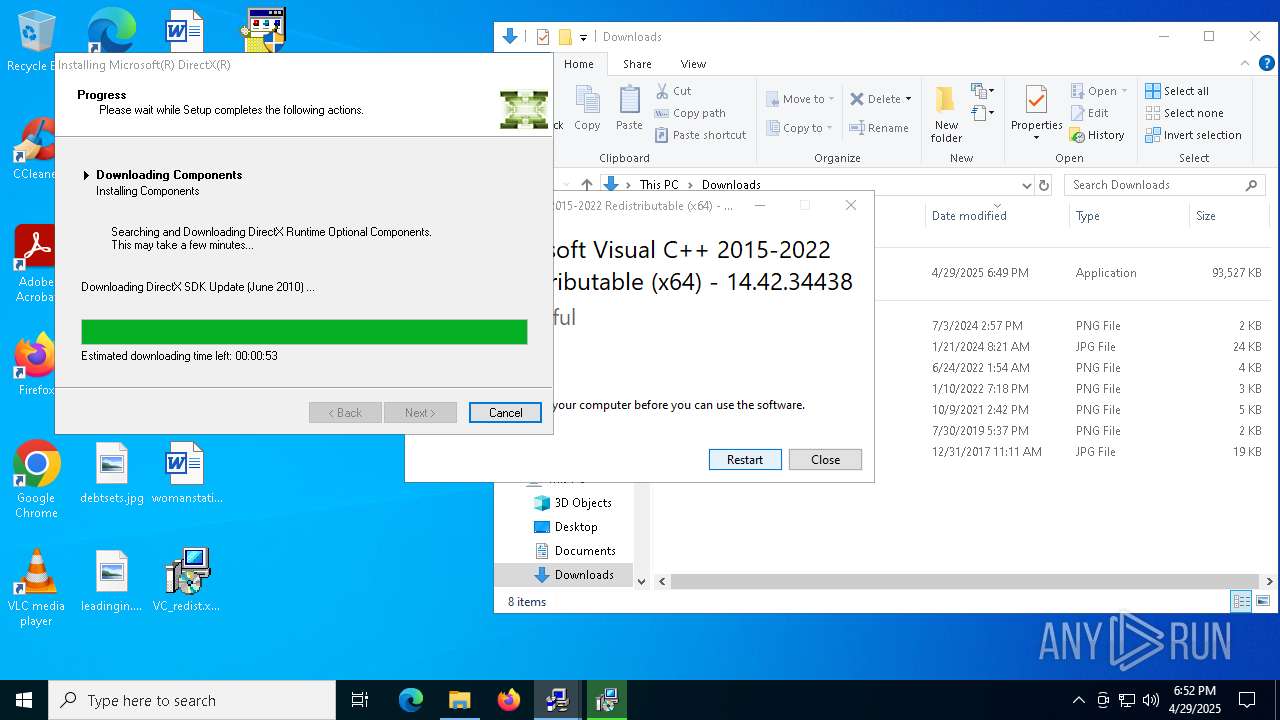
Task: Click Copy path in the Clipboard group
Action: pos(690,113)
